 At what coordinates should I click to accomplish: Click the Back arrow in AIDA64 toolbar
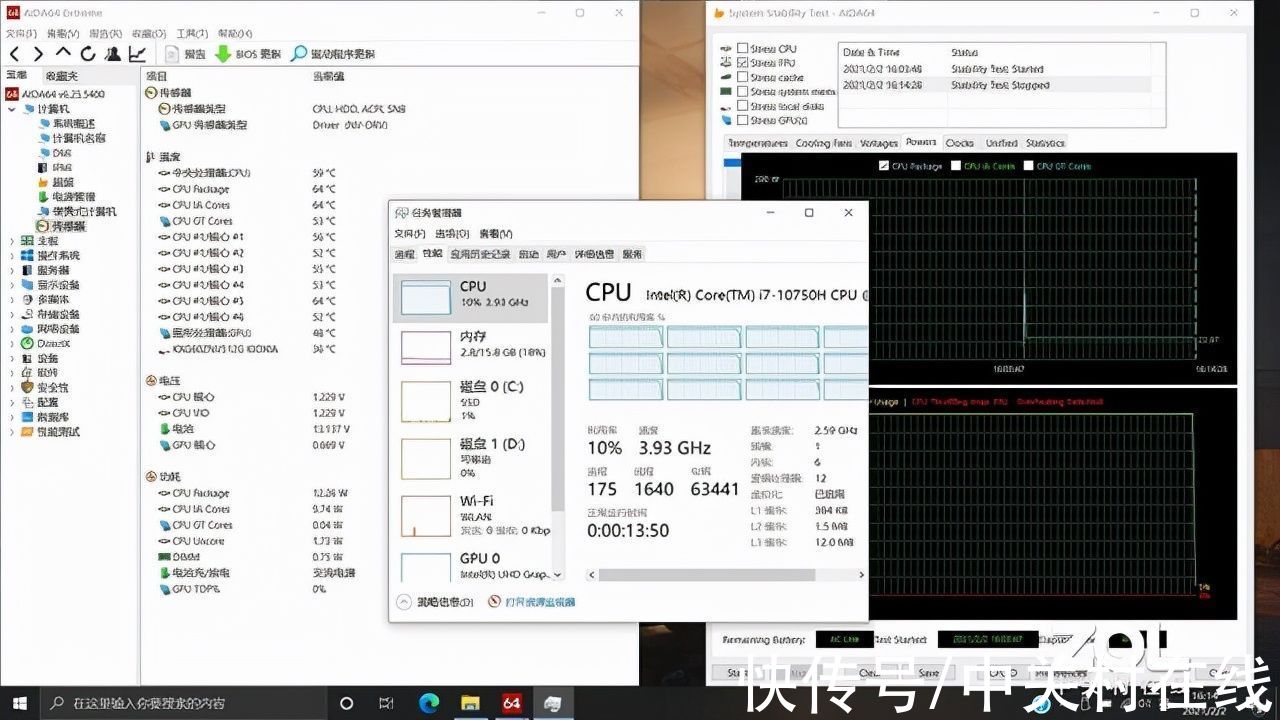coord(14,54)
